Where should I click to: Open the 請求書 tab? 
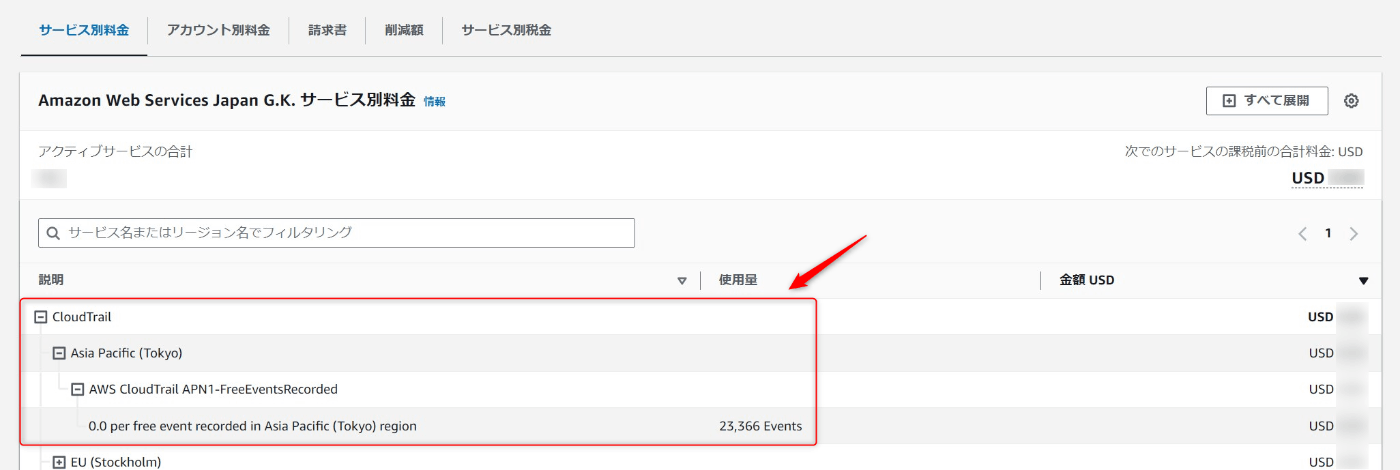pos(327,30)
